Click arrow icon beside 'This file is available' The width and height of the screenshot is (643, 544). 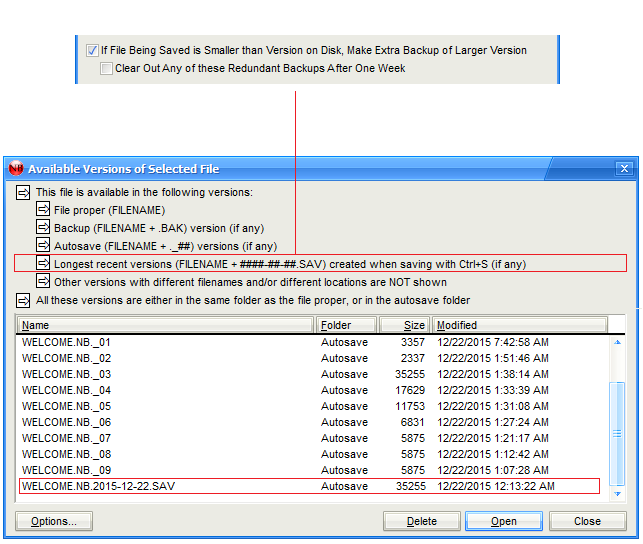[x=23, y=192]
